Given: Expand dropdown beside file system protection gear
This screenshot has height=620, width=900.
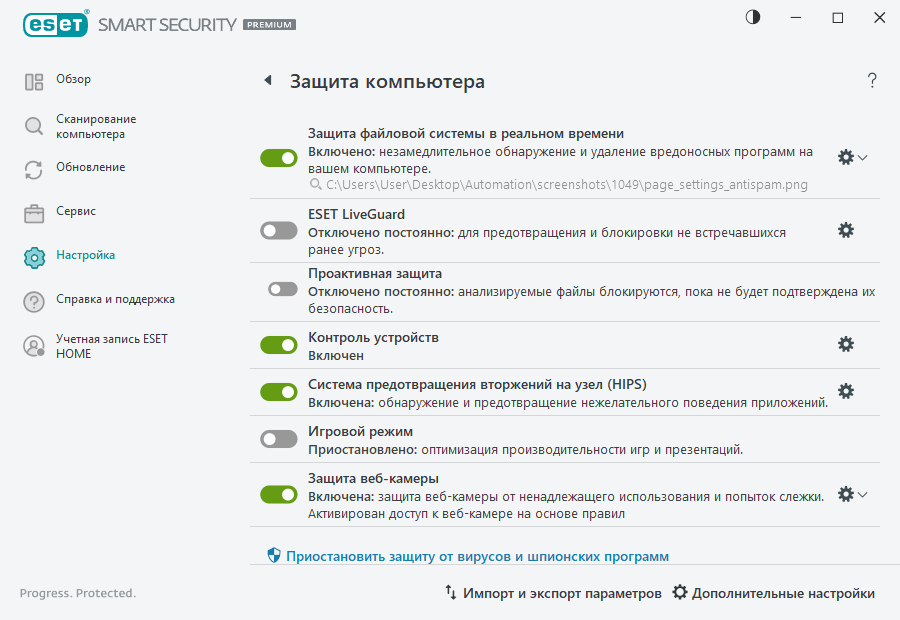Looking at the screenshot, I should (x=862, y=156).
